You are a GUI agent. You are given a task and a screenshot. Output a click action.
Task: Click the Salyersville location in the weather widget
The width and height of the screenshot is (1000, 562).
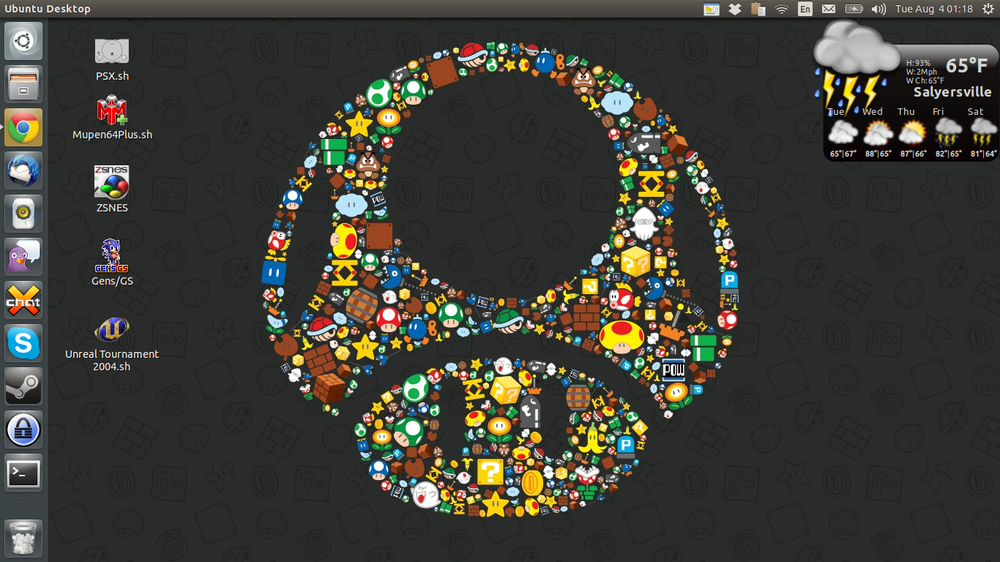(x=952, y=92)
